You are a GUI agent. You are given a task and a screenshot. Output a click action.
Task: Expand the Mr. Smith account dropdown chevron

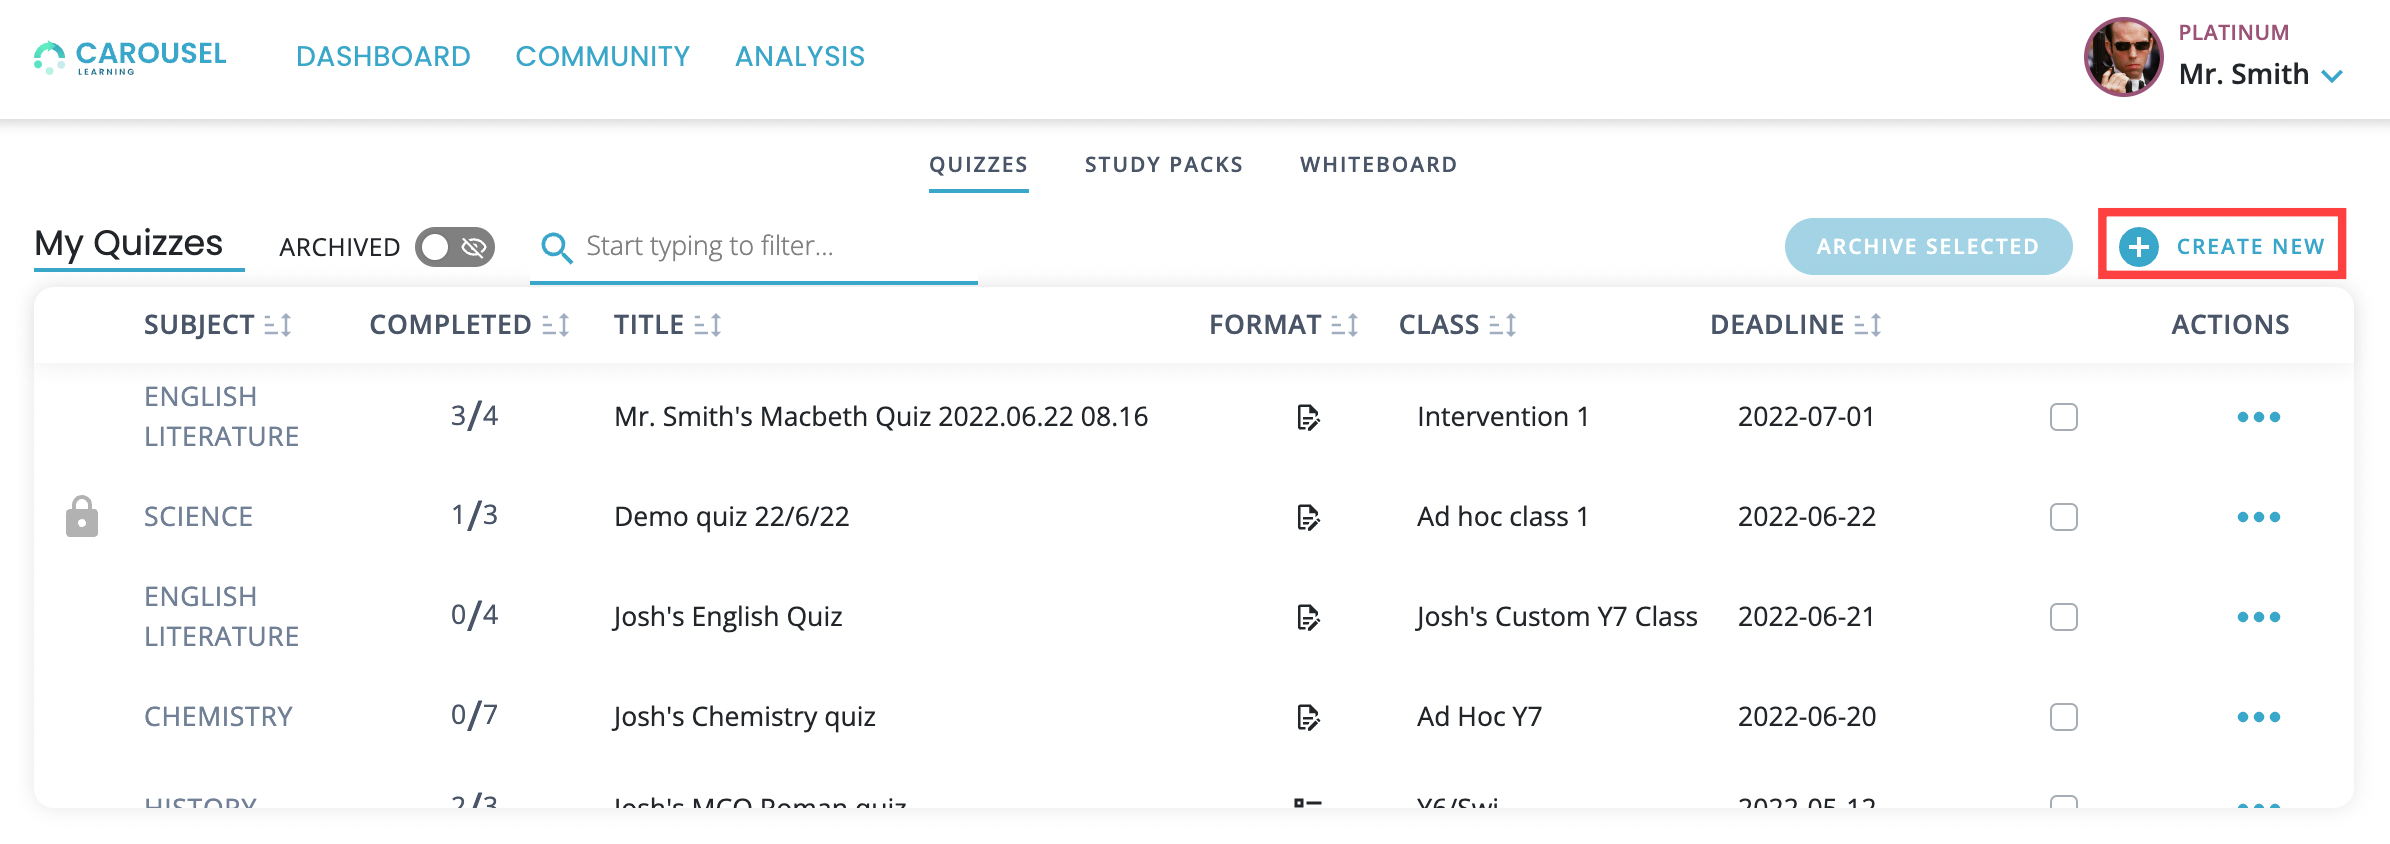(x=2332, y=76)
